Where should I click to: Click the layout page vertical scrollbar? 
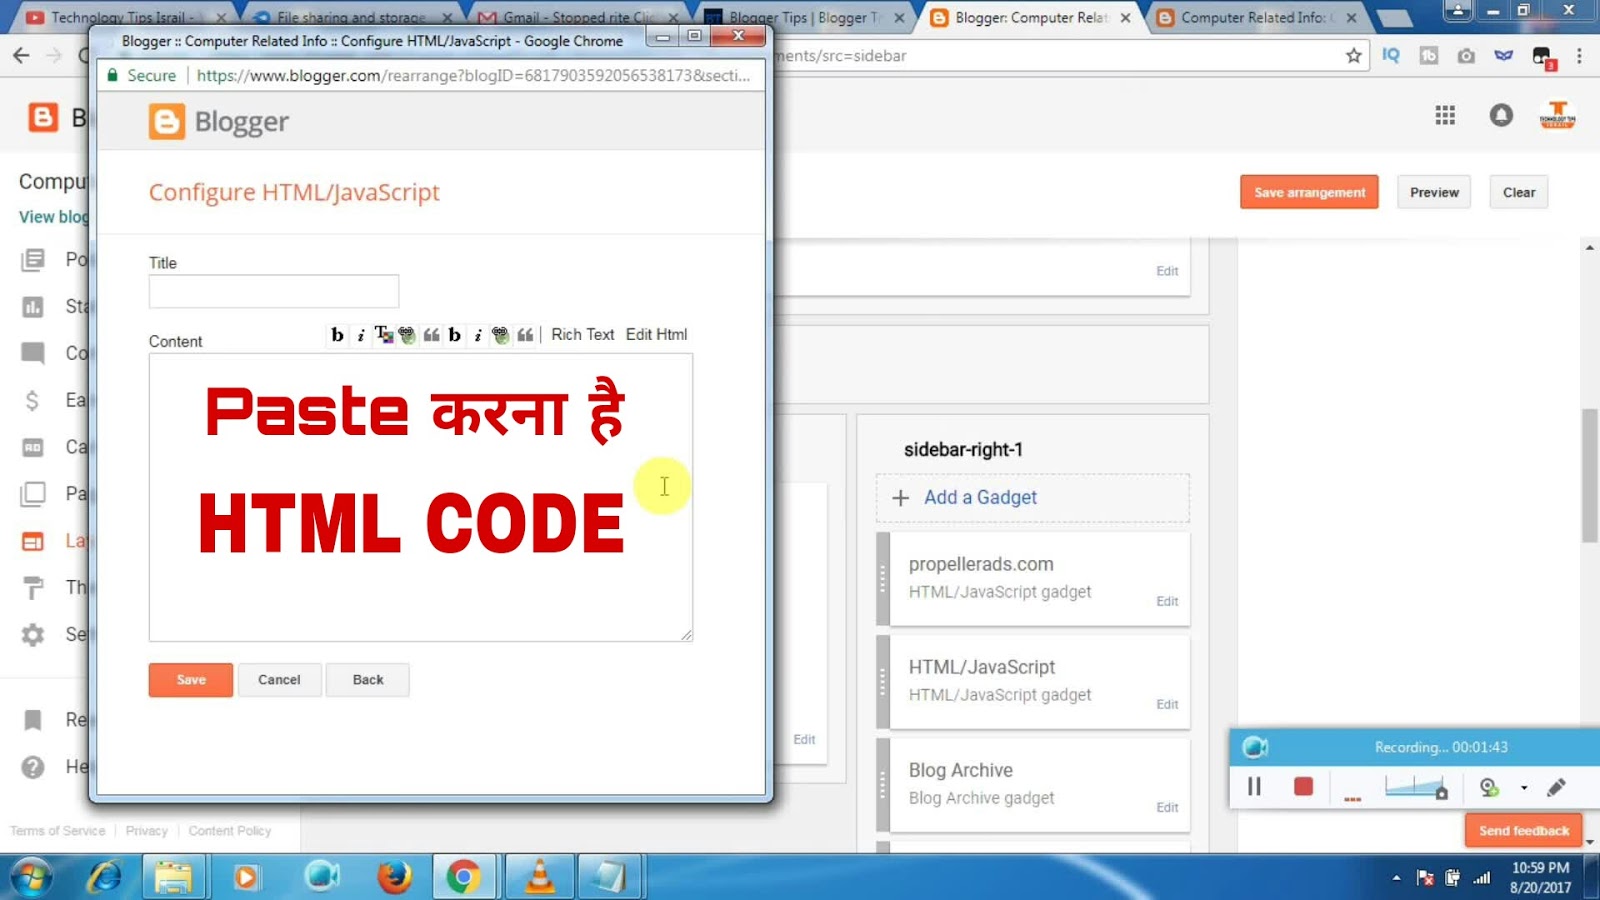[1589, 475]
